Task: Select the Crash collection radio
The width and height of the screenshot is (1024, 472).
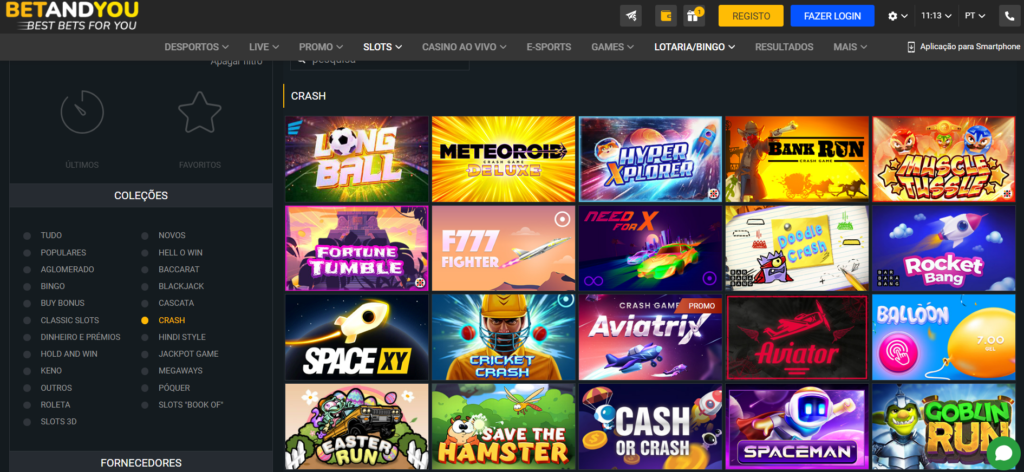Action: tap(144, 320)
